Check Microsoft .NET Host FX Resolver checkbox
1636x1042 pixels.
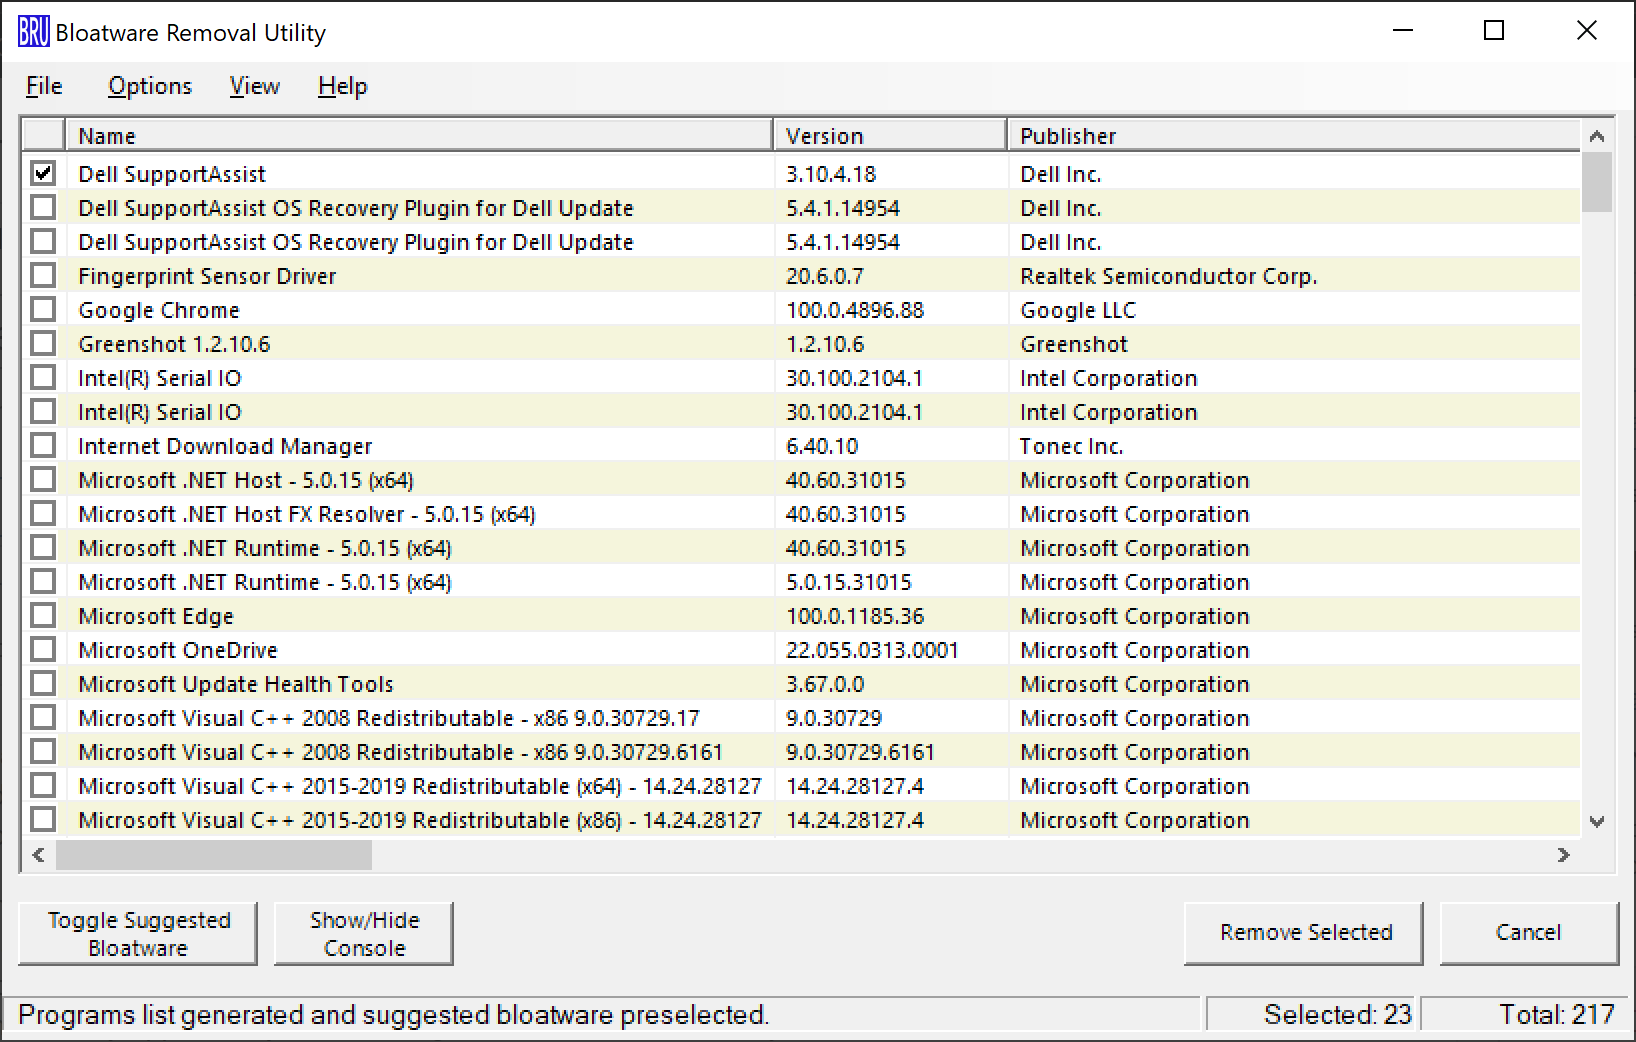click(43, 513)
